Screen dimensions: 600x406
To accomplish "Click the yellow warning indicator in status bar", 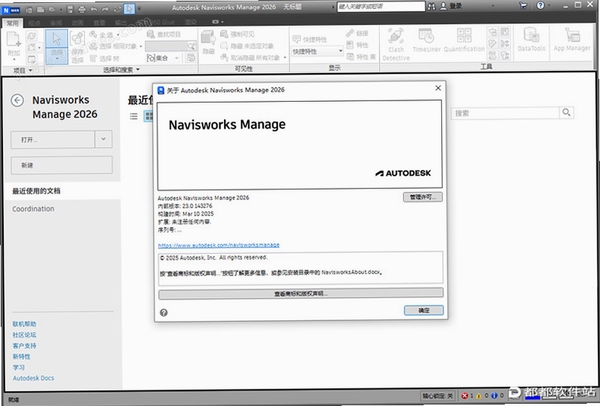I will (479, 396).
